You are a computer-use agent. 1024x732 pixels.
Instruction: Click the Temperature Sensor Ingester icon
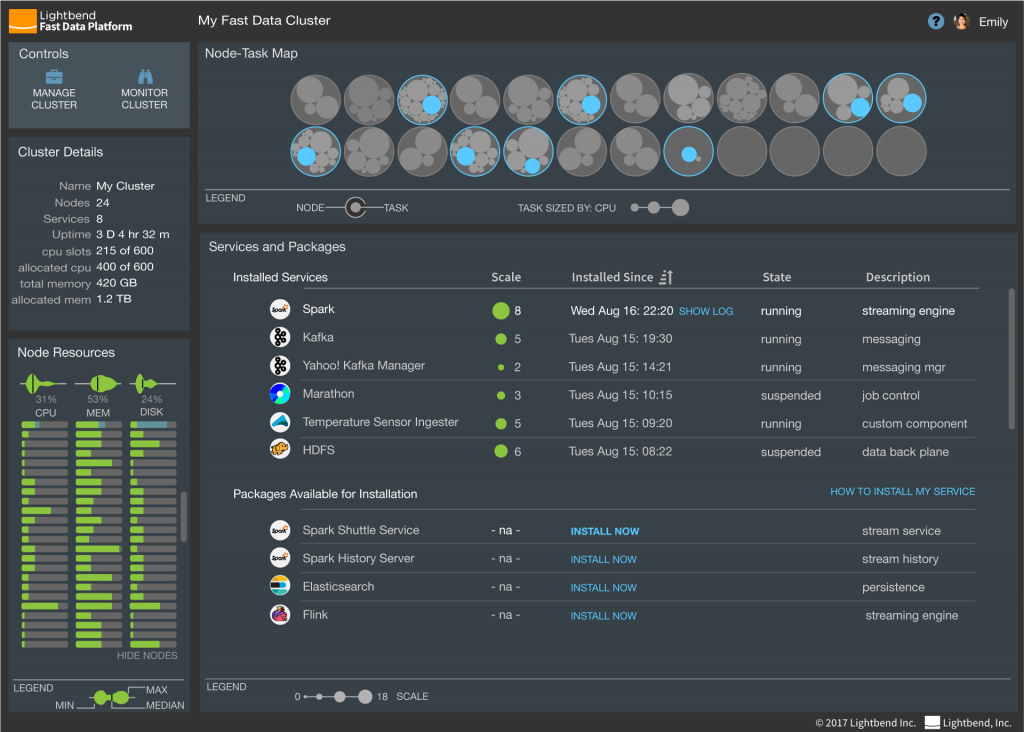point(280,422)
